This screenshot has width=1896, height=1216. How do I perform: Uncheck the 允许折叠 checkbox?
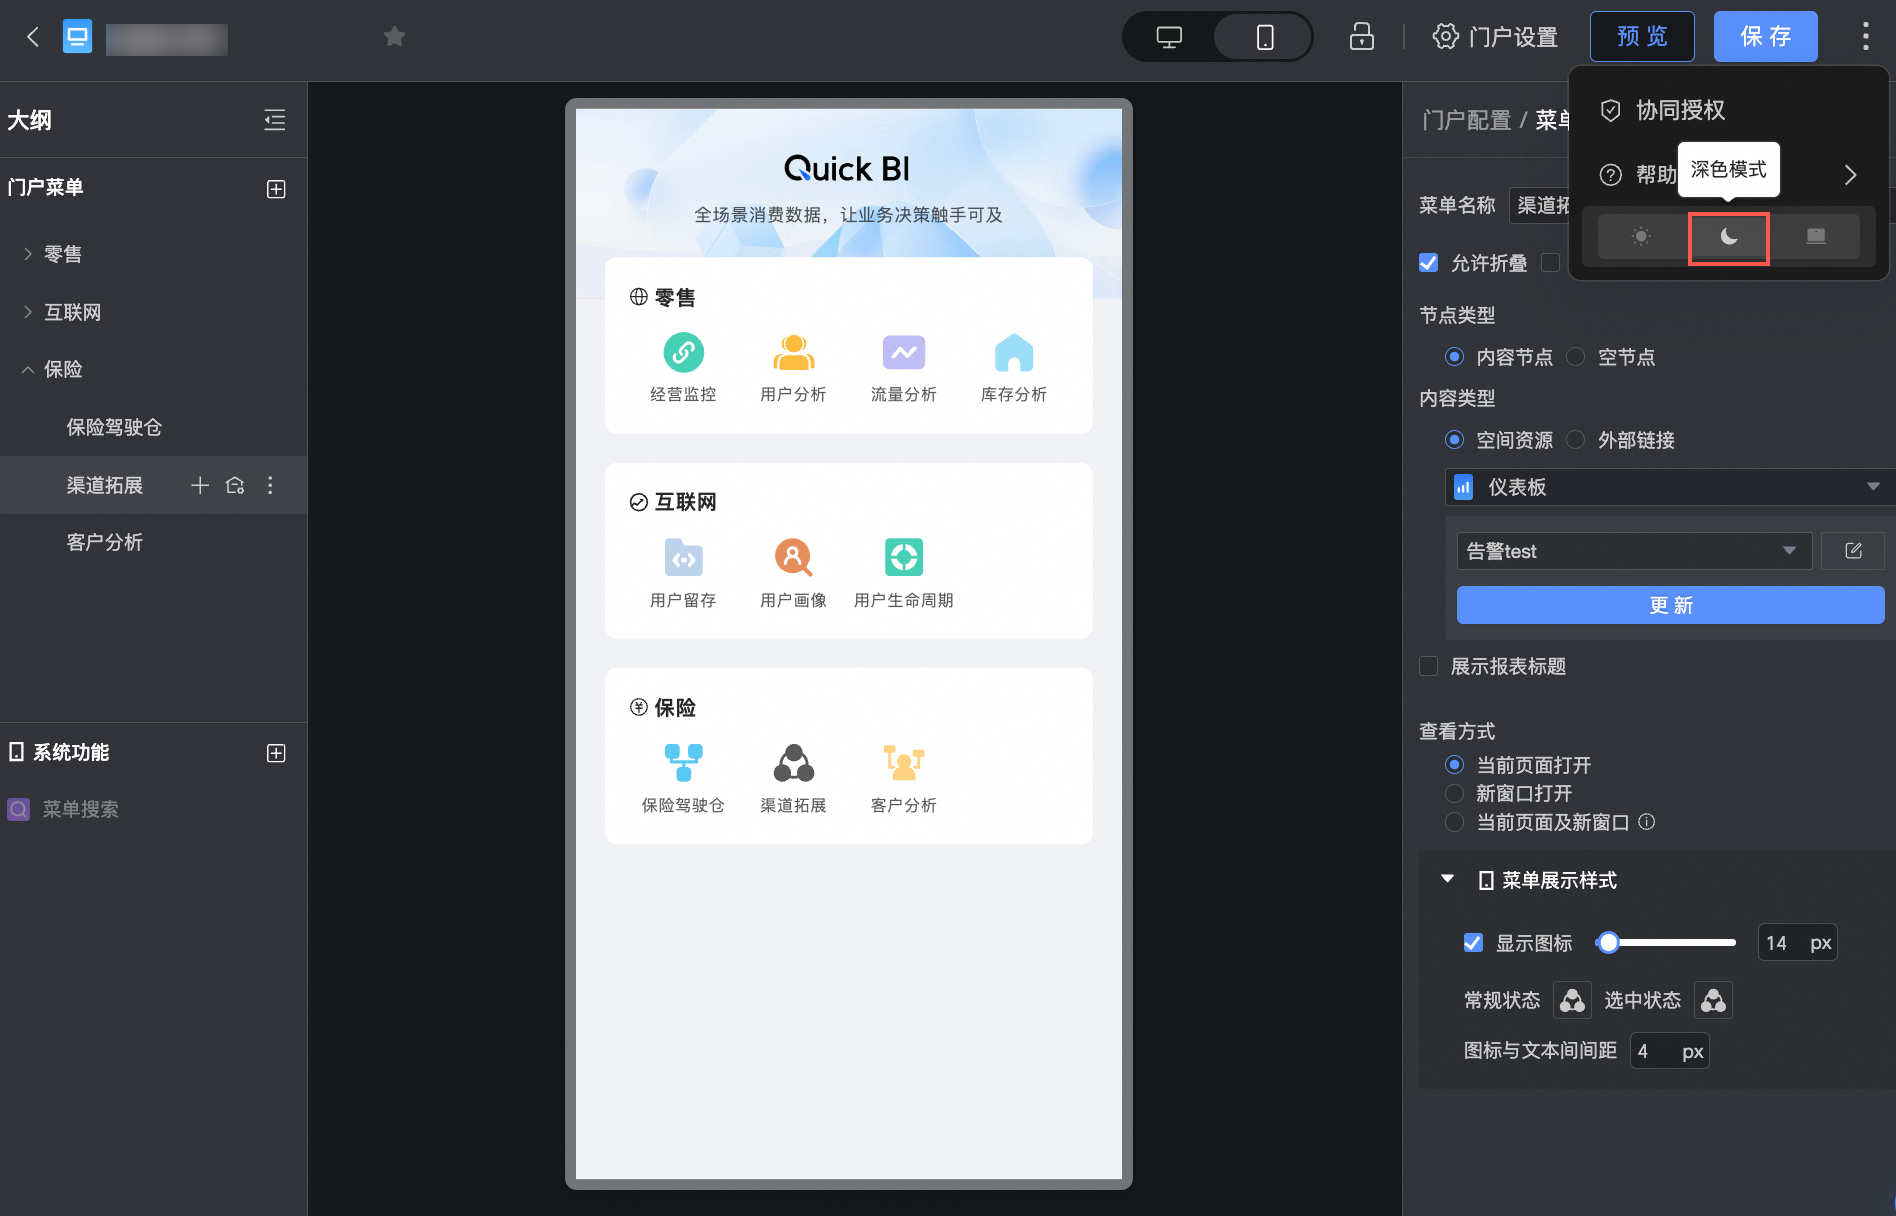pos(1429,263)
